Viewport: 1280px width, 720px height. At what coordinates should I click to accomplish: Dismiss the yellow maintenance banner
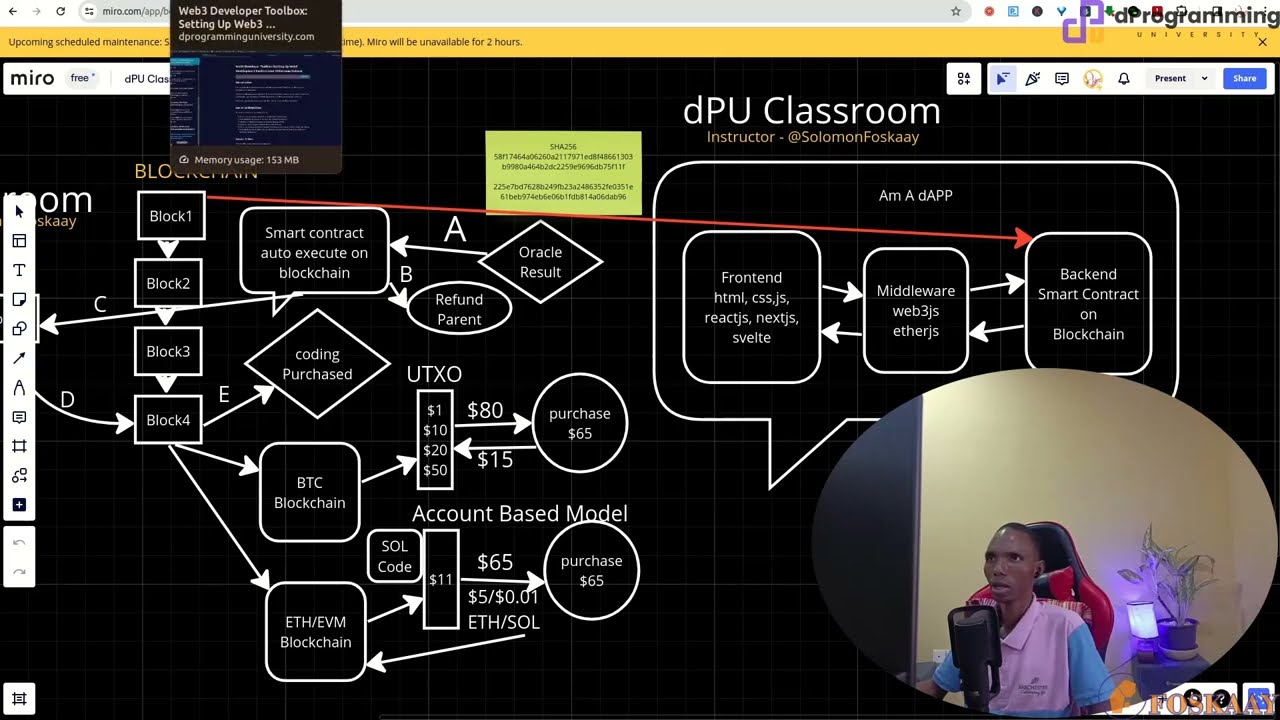(x=1262, y=42)
